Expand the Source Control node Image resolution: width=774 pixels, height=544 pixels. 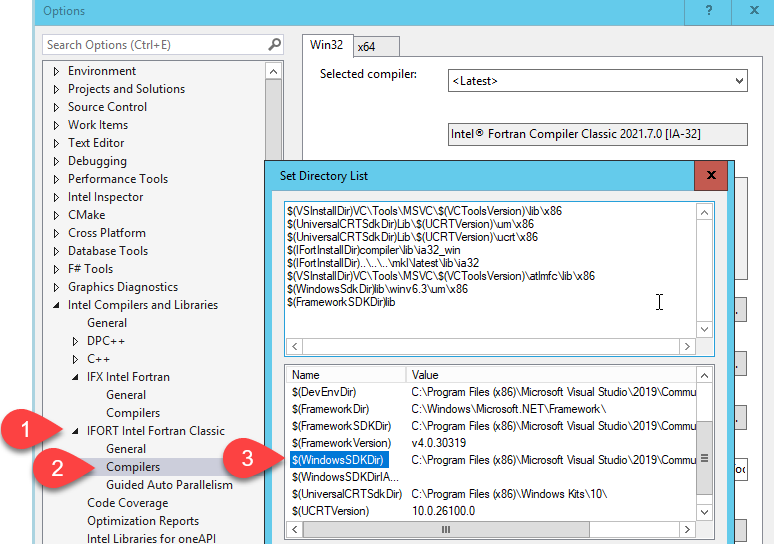[x=56, y=107]
